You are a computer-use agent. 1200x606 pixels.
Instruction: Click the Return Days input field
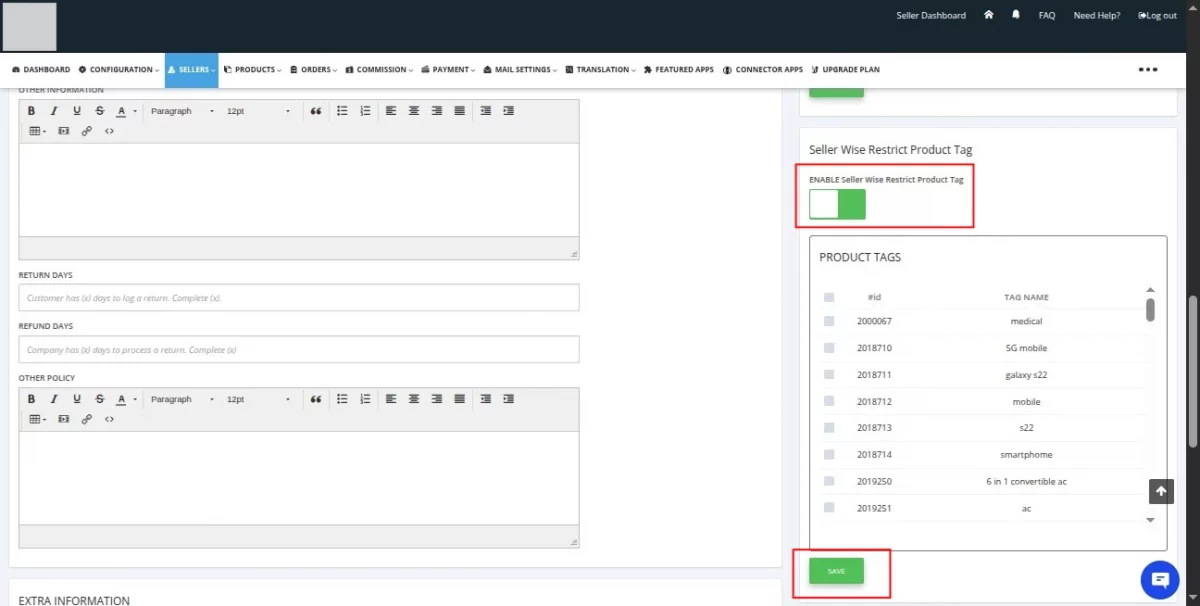299,298
